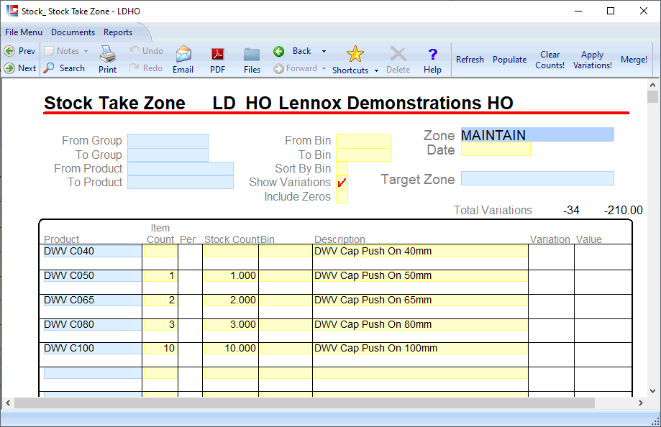
Task: Toggle the Sort By Bin checkbox
Action: coord(342,169)
